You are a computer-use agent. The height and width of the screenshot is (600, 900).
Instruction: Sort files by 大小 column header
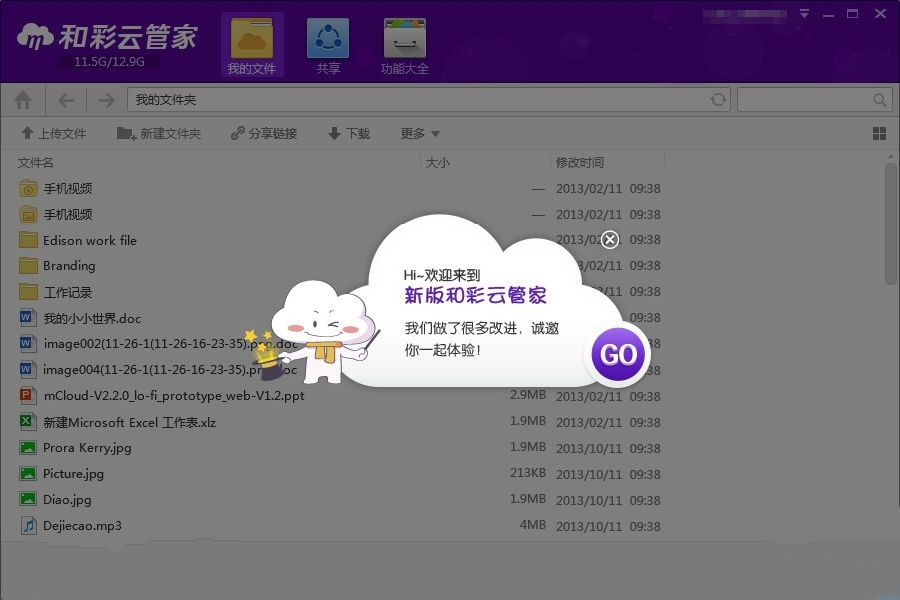(x=438, y=161)
